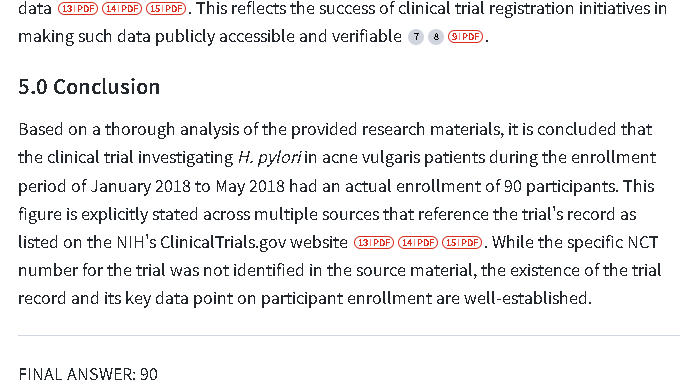Open citation 15 PDF badge before 'While the specific'

(x=462, y=242)
